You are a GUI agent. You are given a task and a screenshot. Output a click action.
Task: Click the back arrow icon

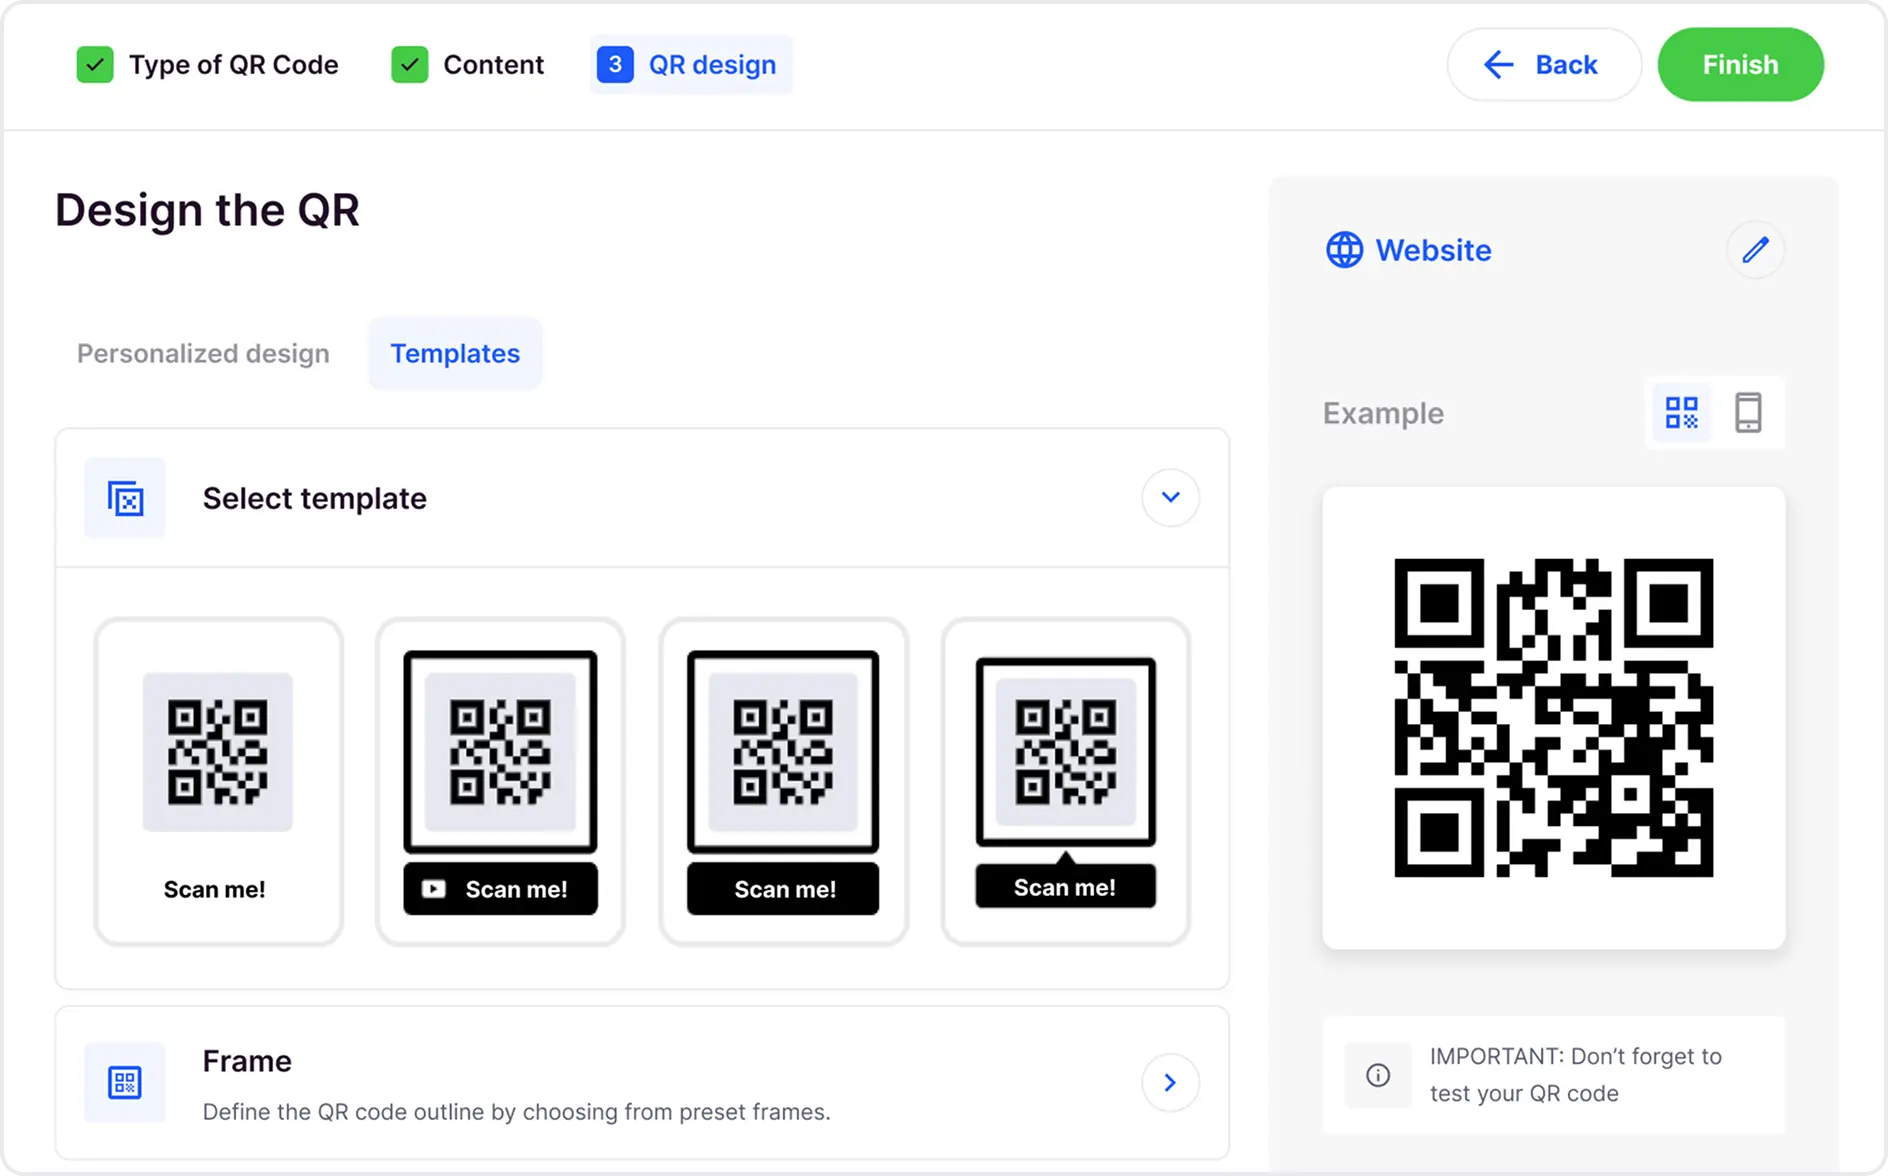tap(1498, 65)
